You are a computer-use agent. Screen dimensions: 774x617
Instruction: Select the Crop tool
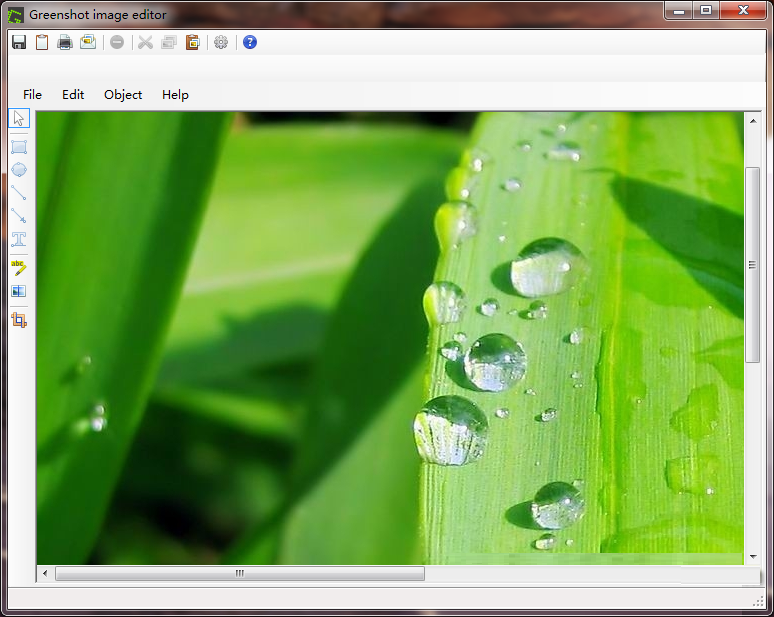19,320
